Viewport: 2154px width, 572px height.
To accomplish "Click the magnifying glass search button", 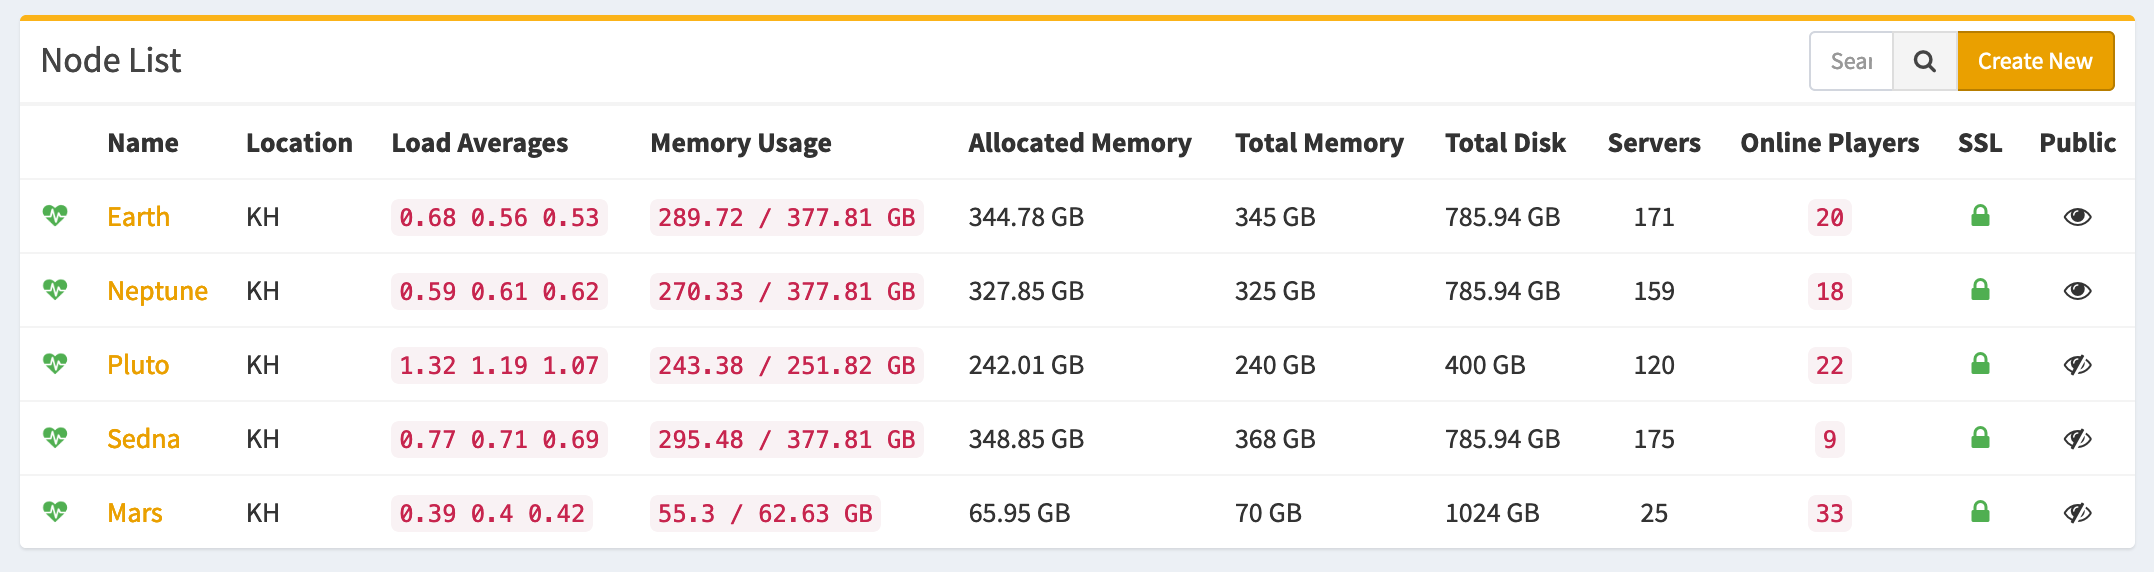I will coord(1924,61).
